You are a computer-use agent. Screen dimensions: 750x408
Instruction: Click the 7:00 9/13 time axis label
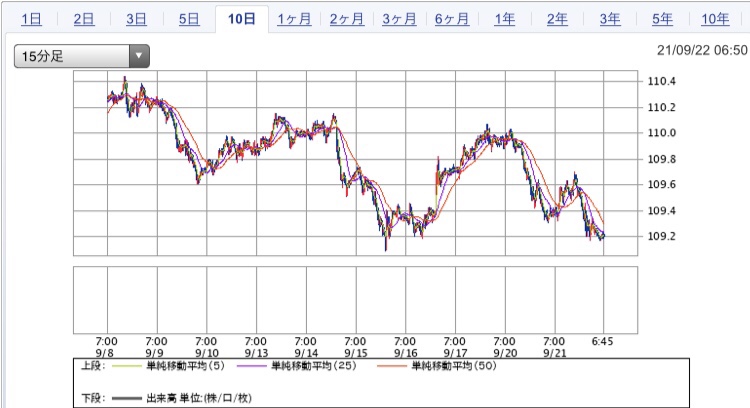(x=256, y=347)
